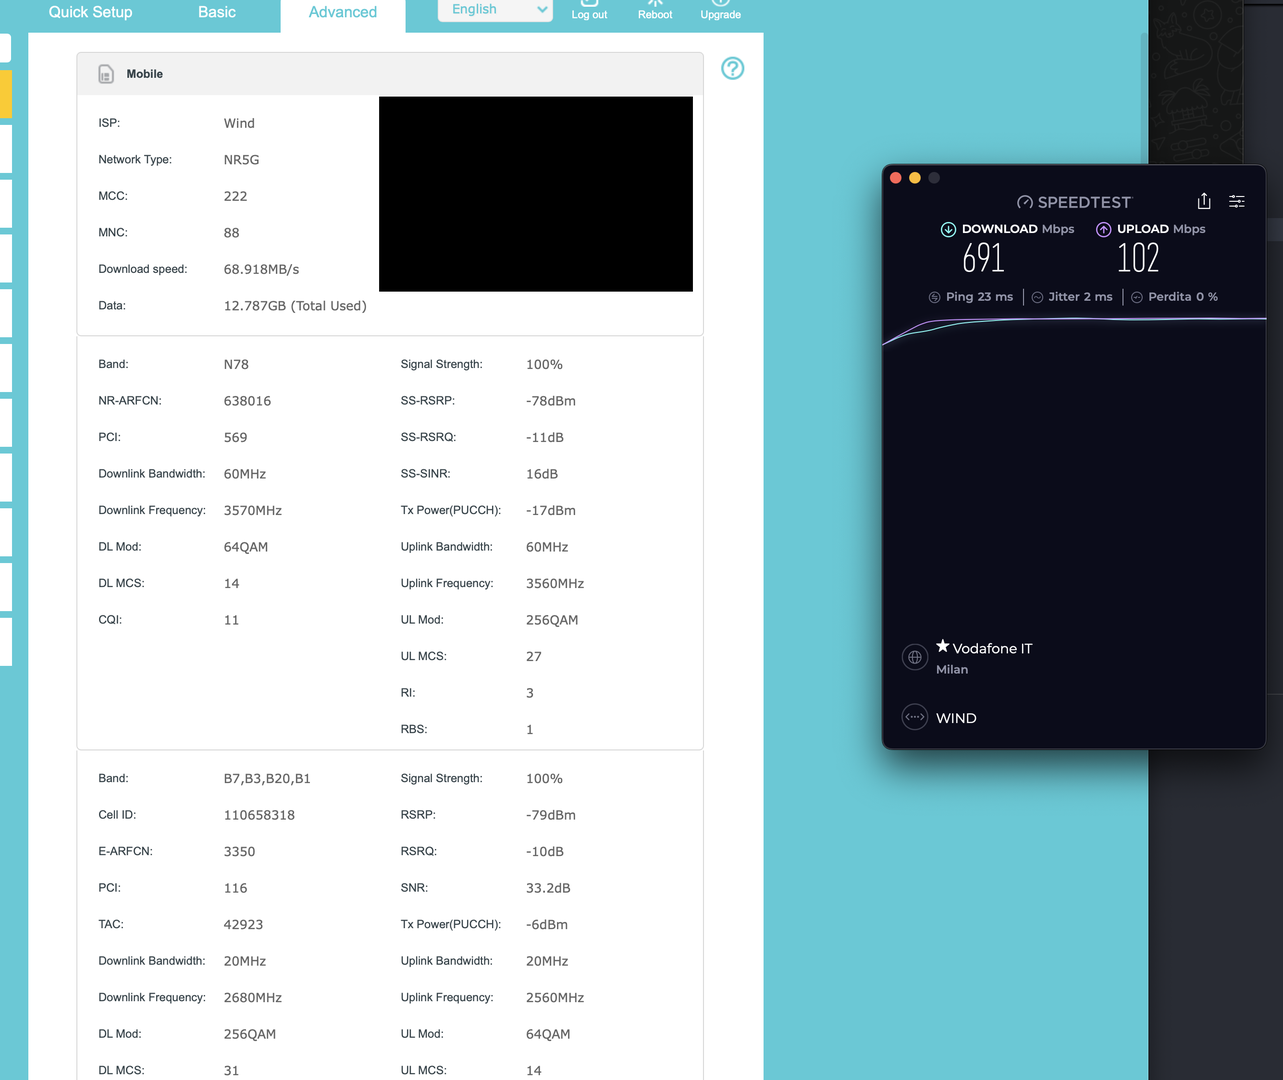
Task: Open the English language dropdown
Action: [x=496, y=10]
